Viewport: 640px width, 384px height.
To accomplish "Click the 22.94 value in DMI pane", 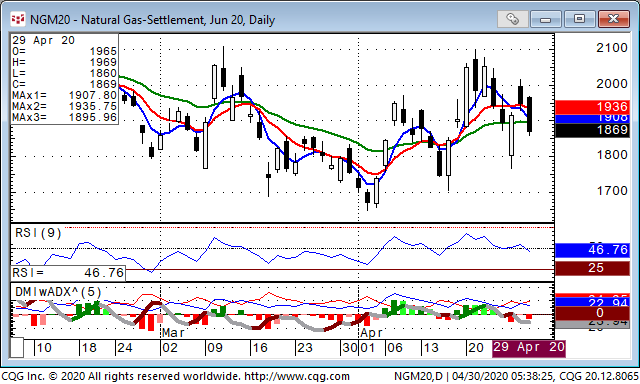I will 592,302.
